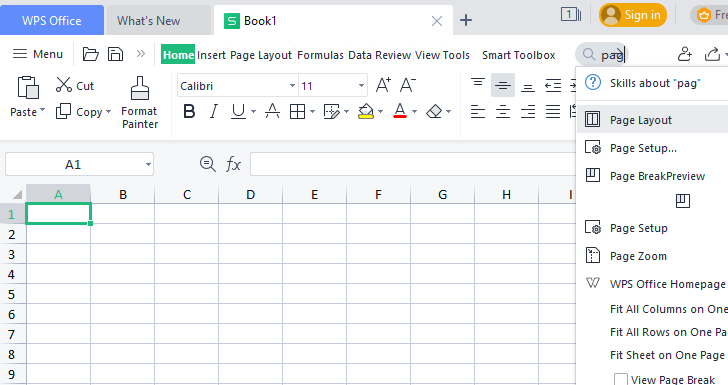Click the Paste clipboard icon
728x385 pixels.
pos(28,87)
